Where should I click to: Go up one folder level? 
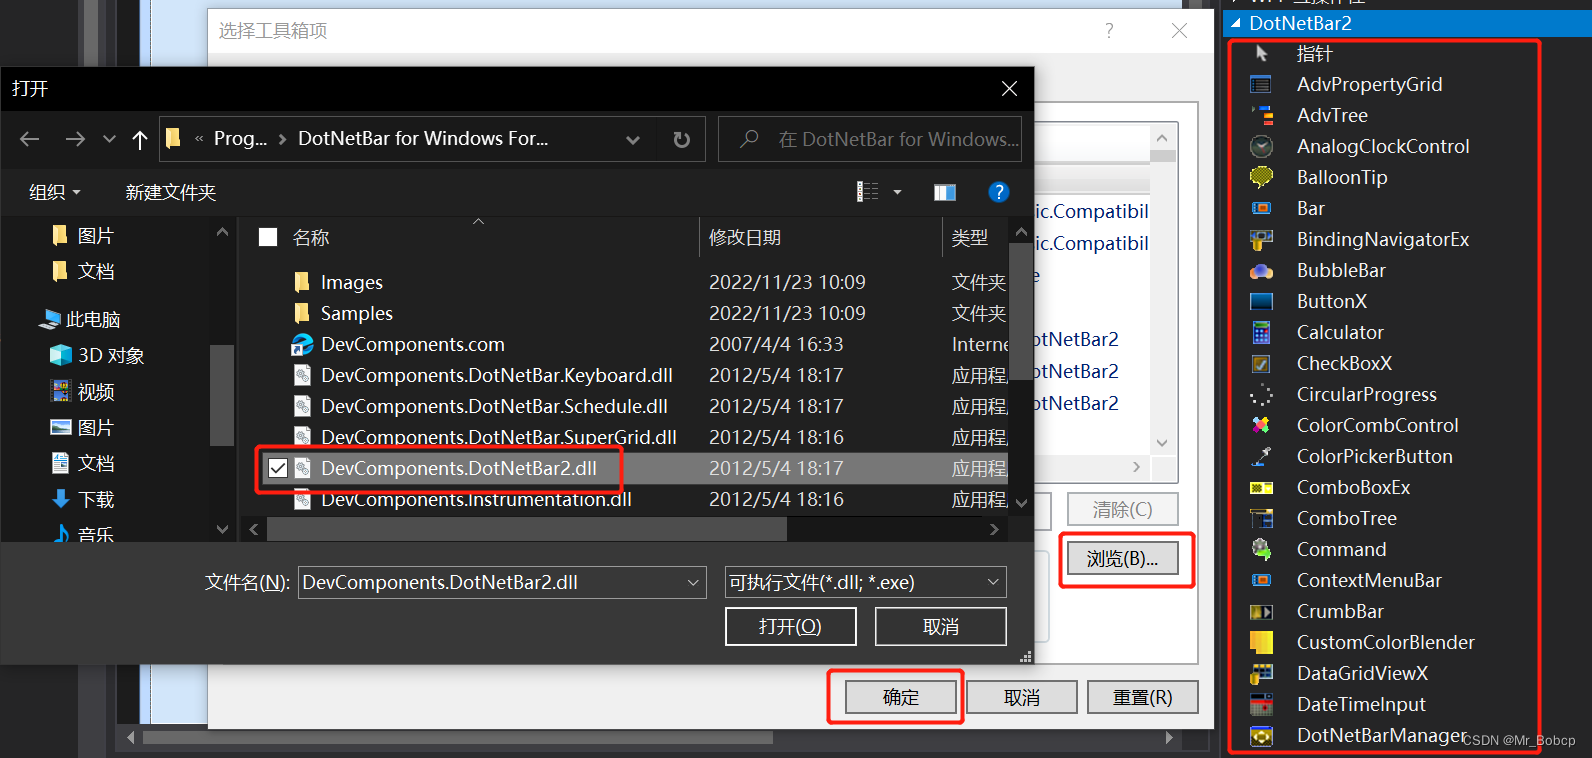coord(140,139)
